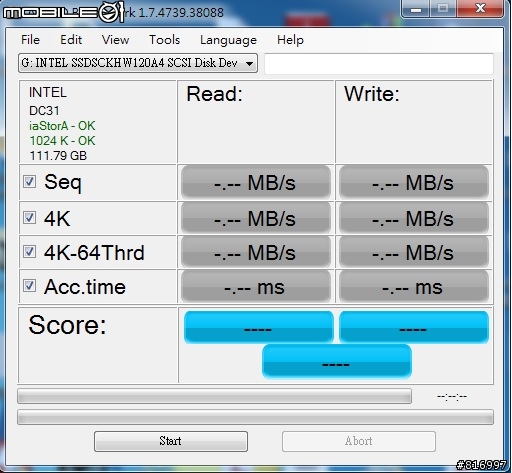Screen dimensions: 512x473
Task: Close the benchmark window
Action: coord(480,9)
